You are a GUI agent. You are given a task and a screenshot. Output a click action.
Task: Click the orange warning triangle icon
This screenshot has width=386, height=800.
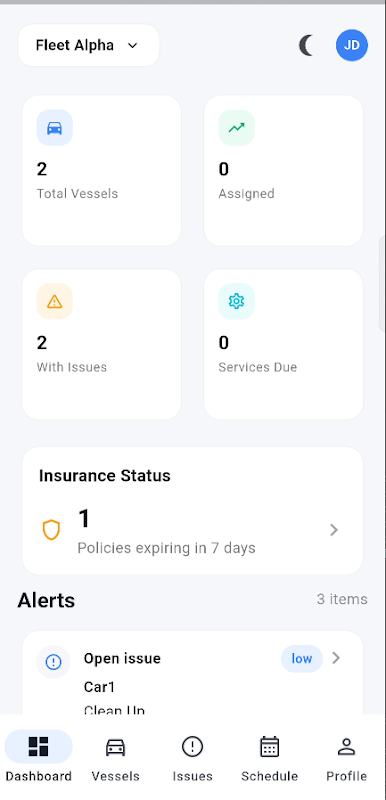tap(55, 302)
